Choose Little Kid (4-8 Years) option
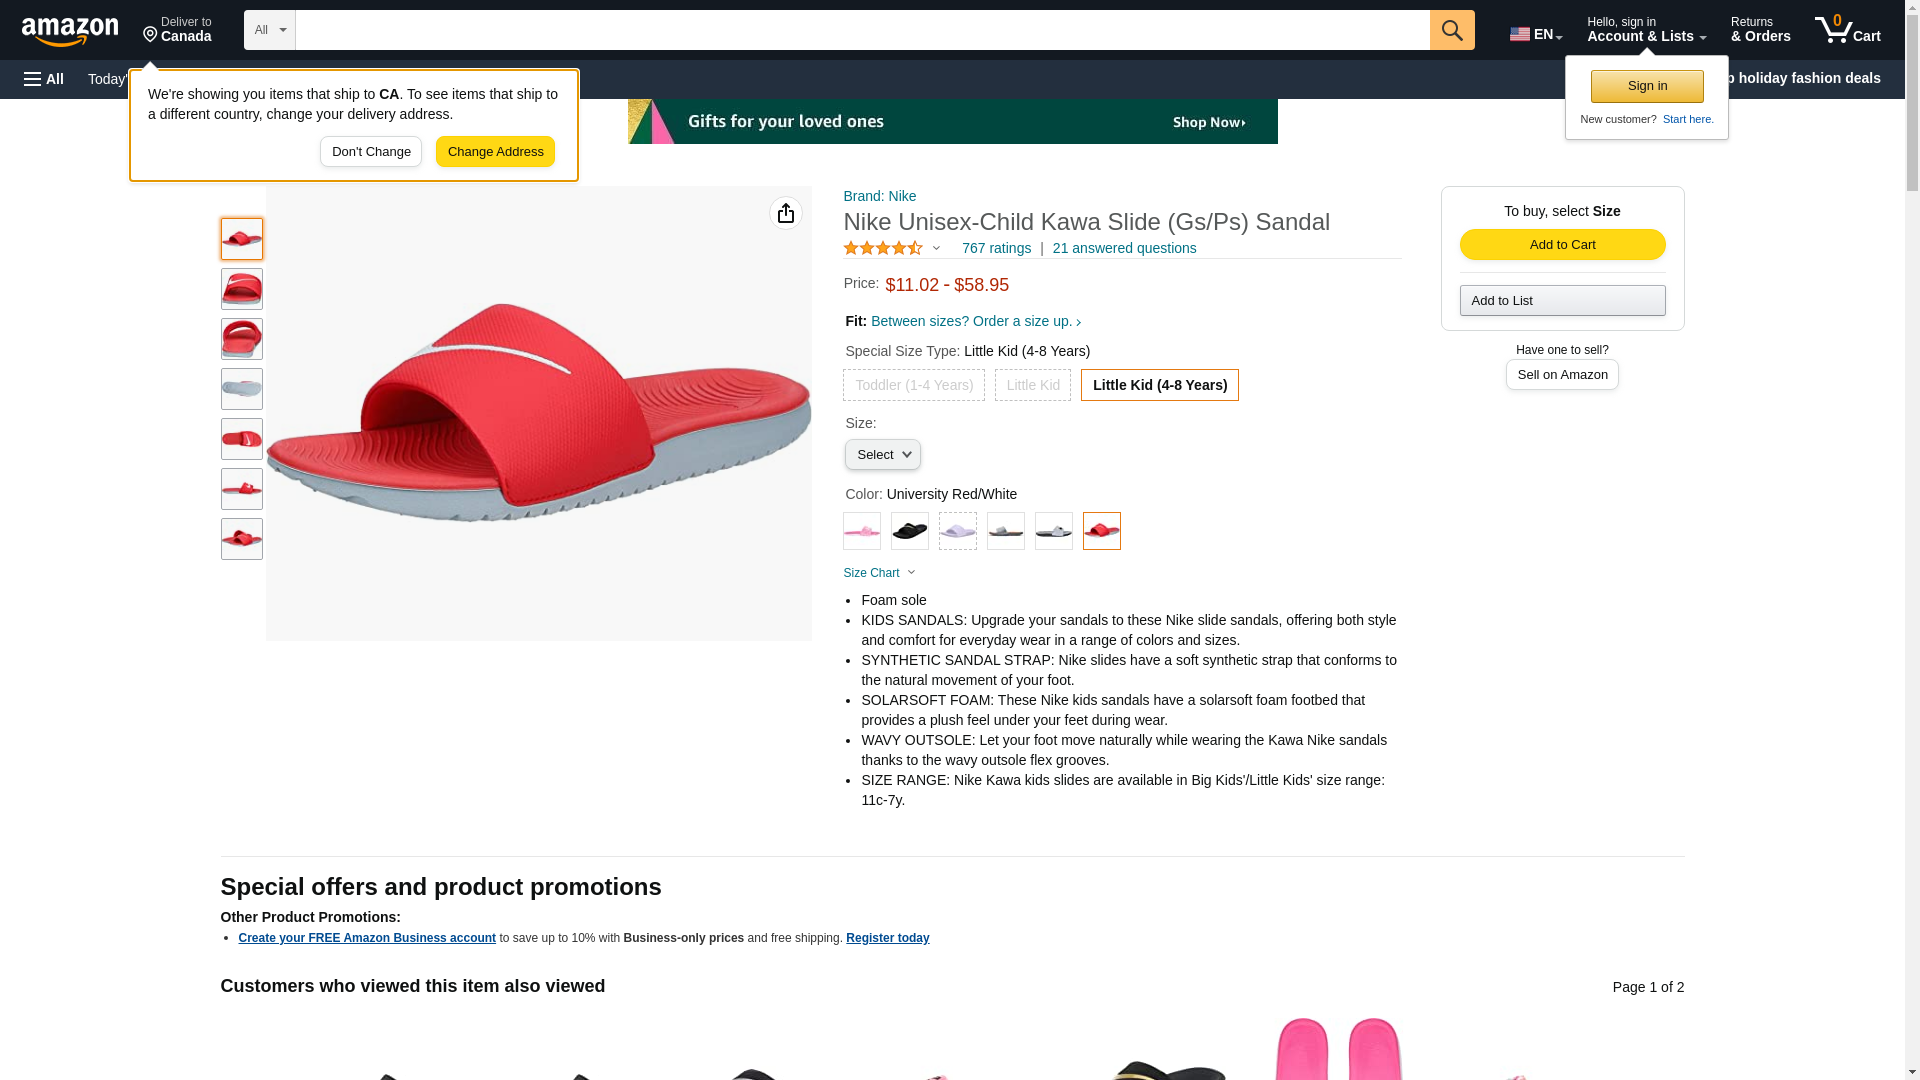The width and height of the screenshot is (1920, 1080). point(1159,385)
